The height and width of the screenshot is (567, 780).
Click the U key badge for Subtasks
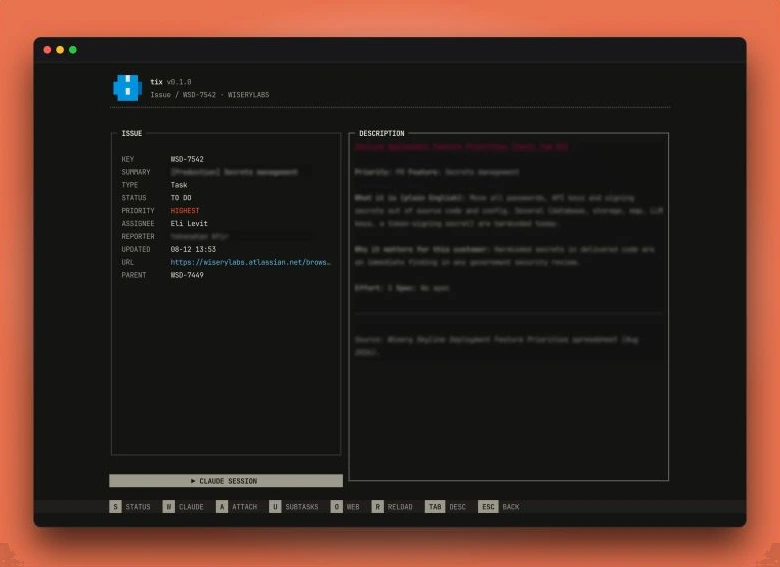(x=275, y=507)
